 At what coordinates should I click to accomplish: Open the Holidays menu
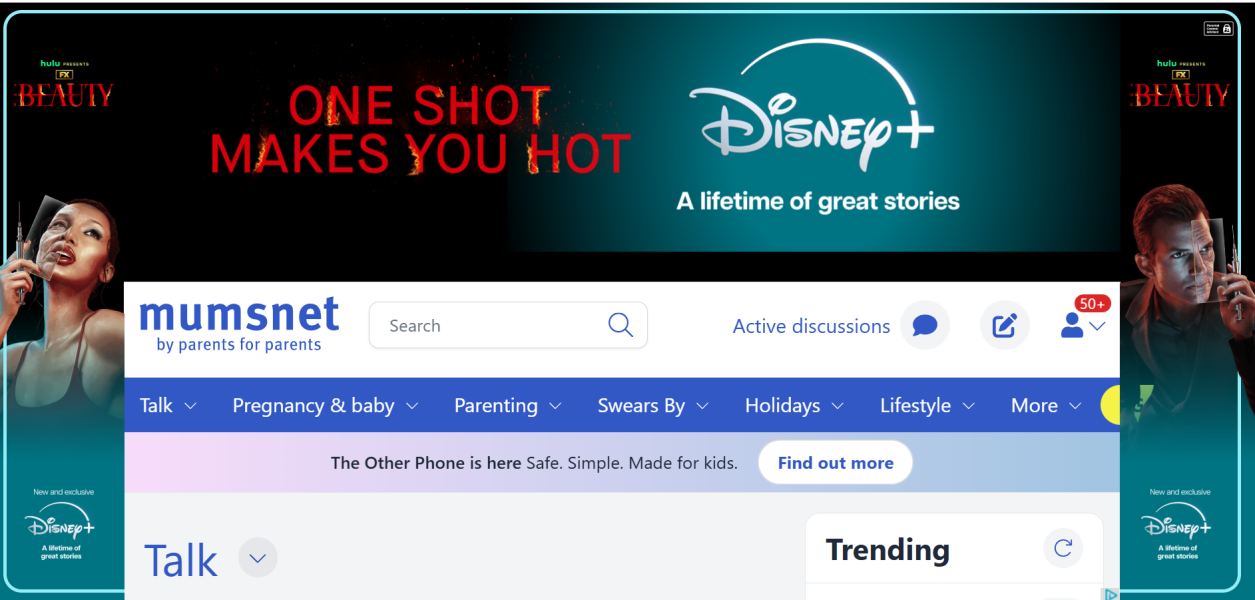[795, 405]
